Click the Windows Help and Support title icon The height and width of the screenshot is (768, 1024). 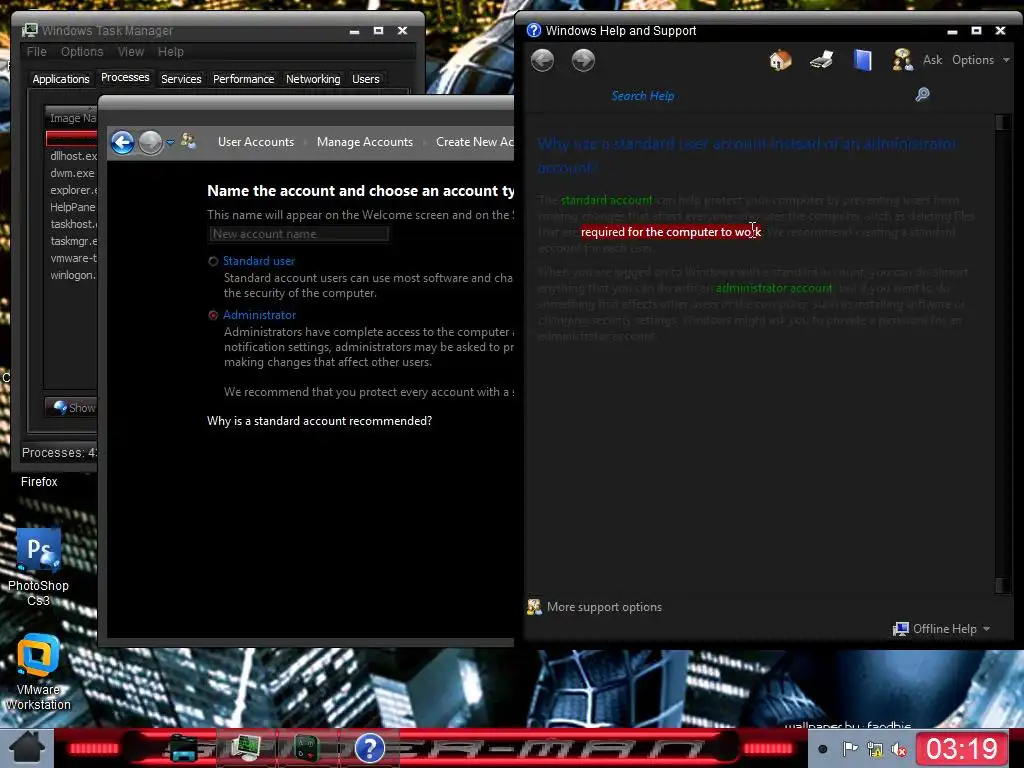click(x=534, y=30)
